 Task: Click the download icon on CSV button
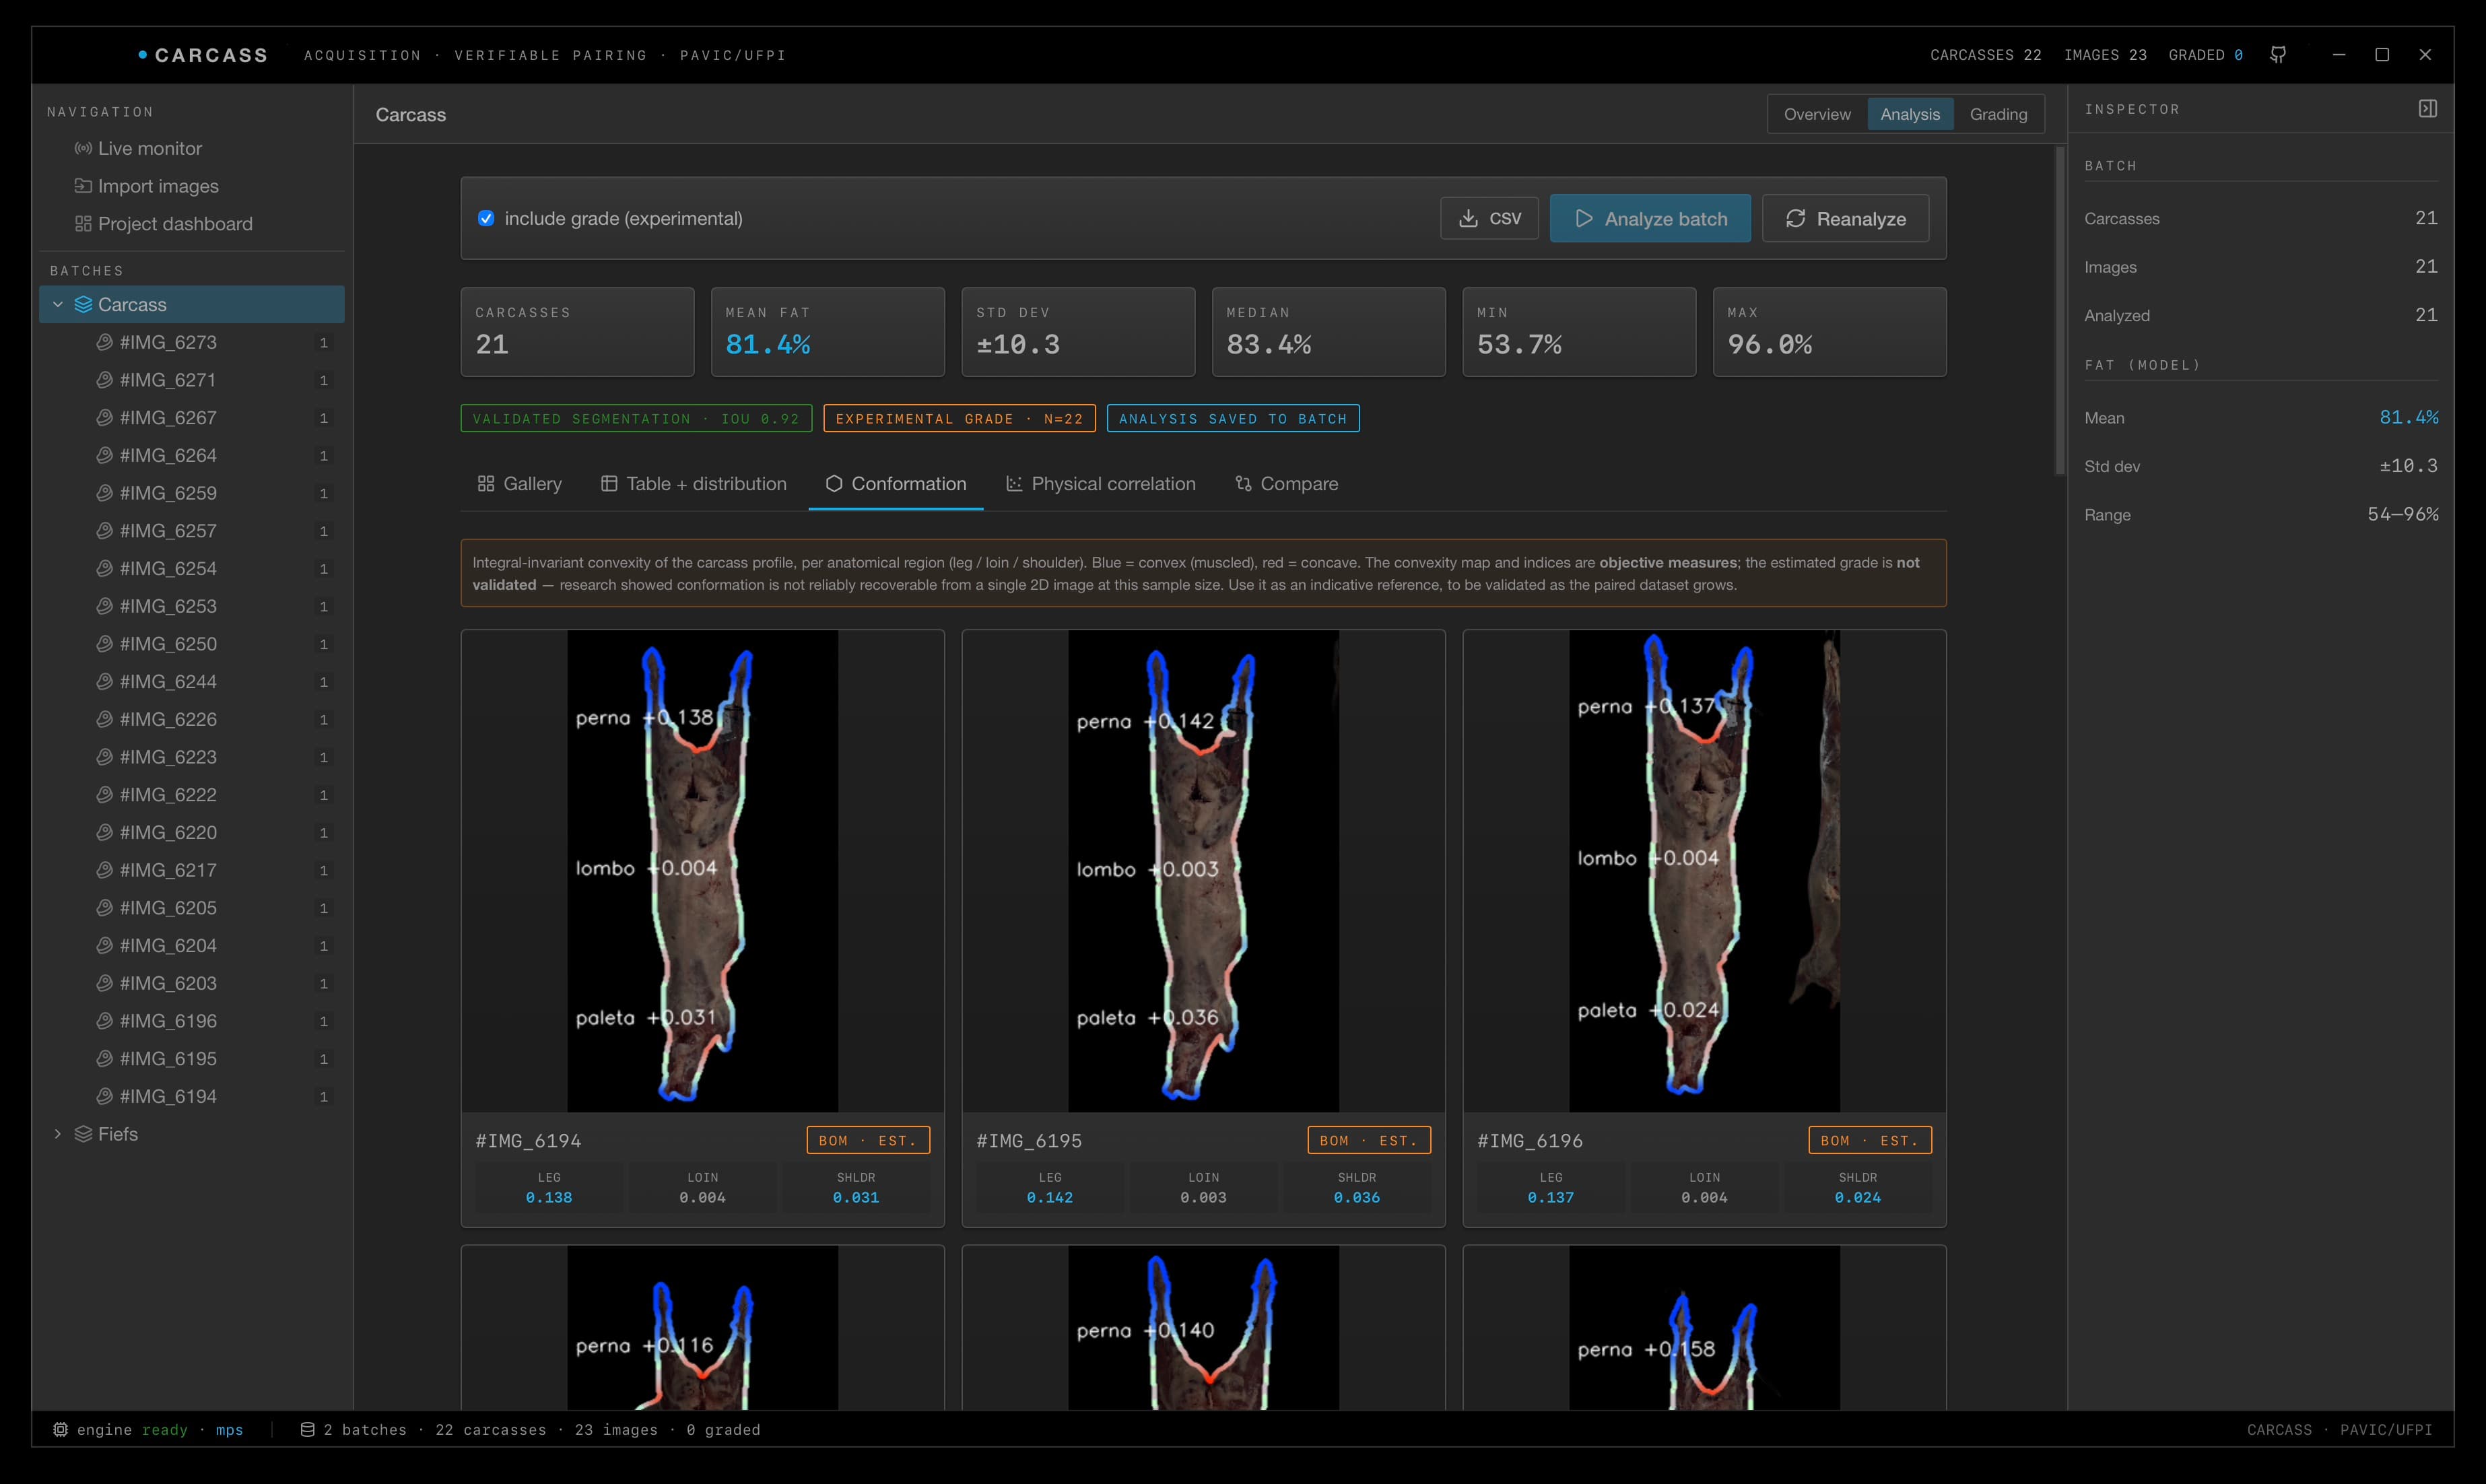[1468, 218]
